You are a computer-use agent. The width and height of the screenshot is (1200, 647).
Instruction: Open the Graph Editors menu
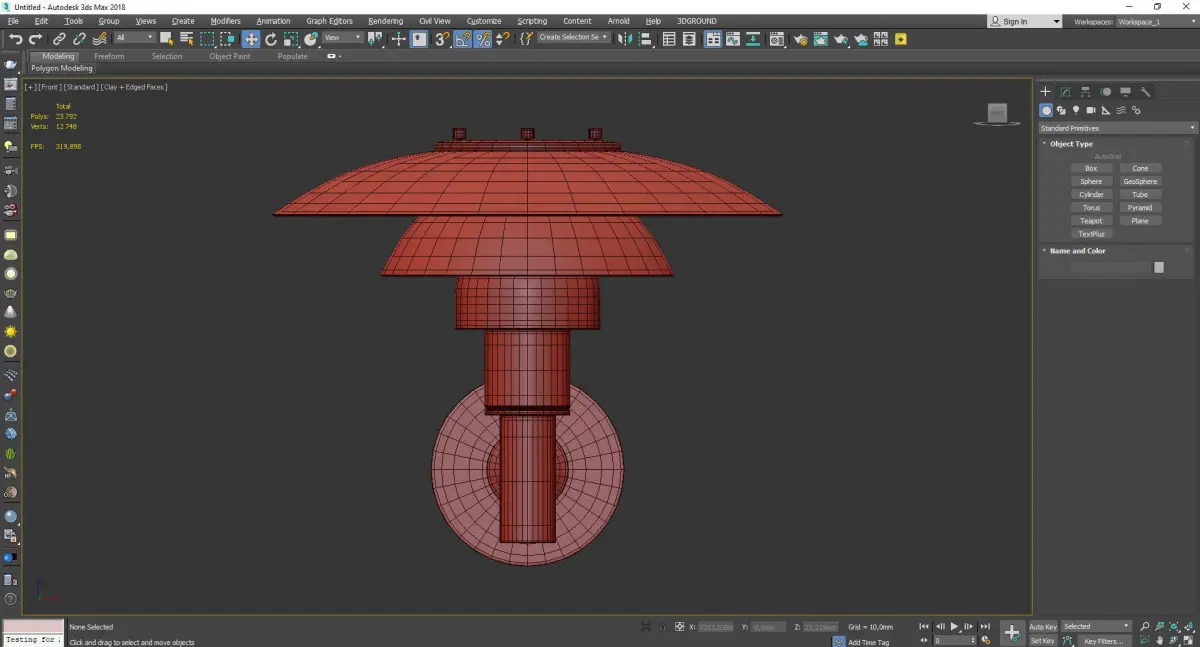[x=329, y=21]
